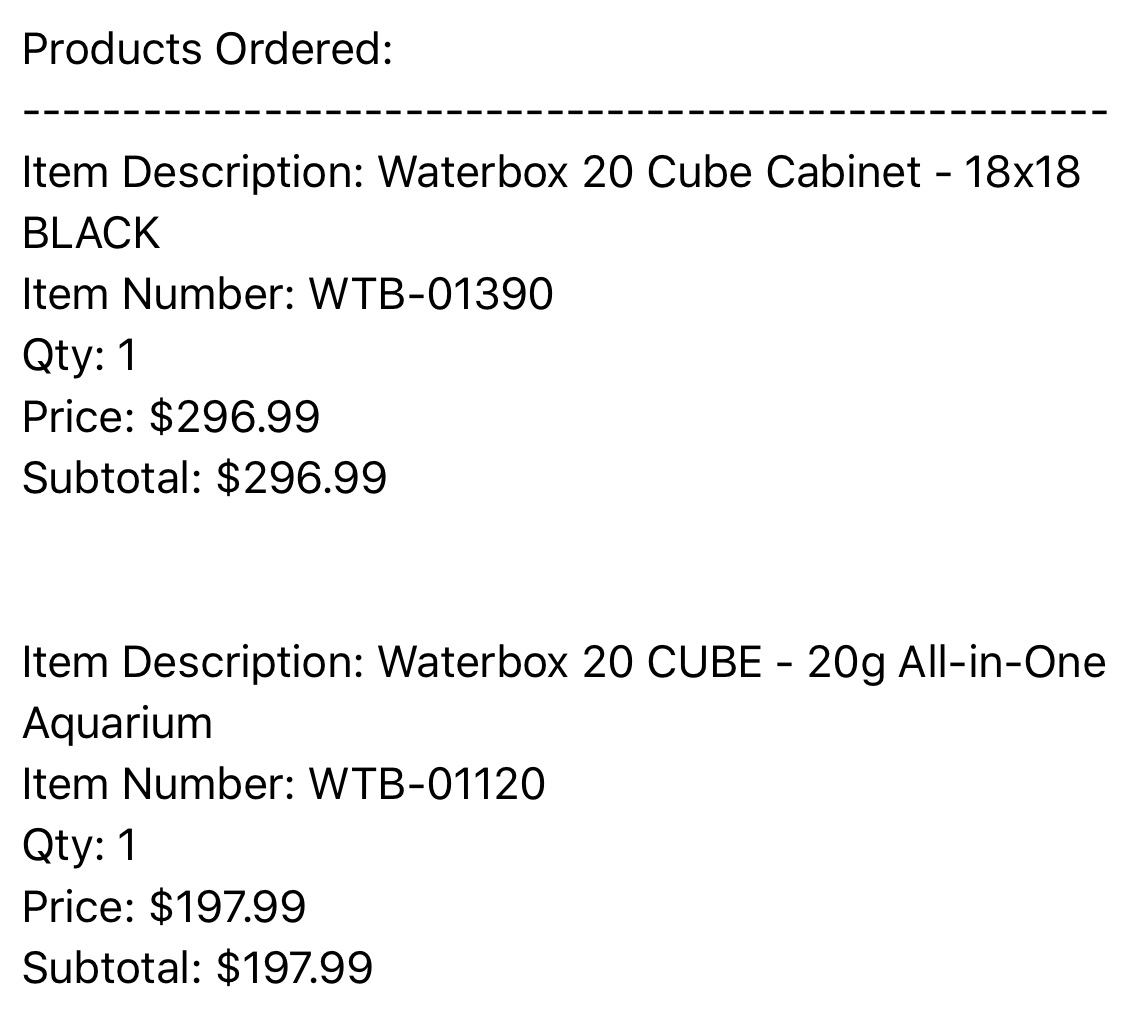
Task: Click the BLACK color text line
Action: [x=91, y=234]
